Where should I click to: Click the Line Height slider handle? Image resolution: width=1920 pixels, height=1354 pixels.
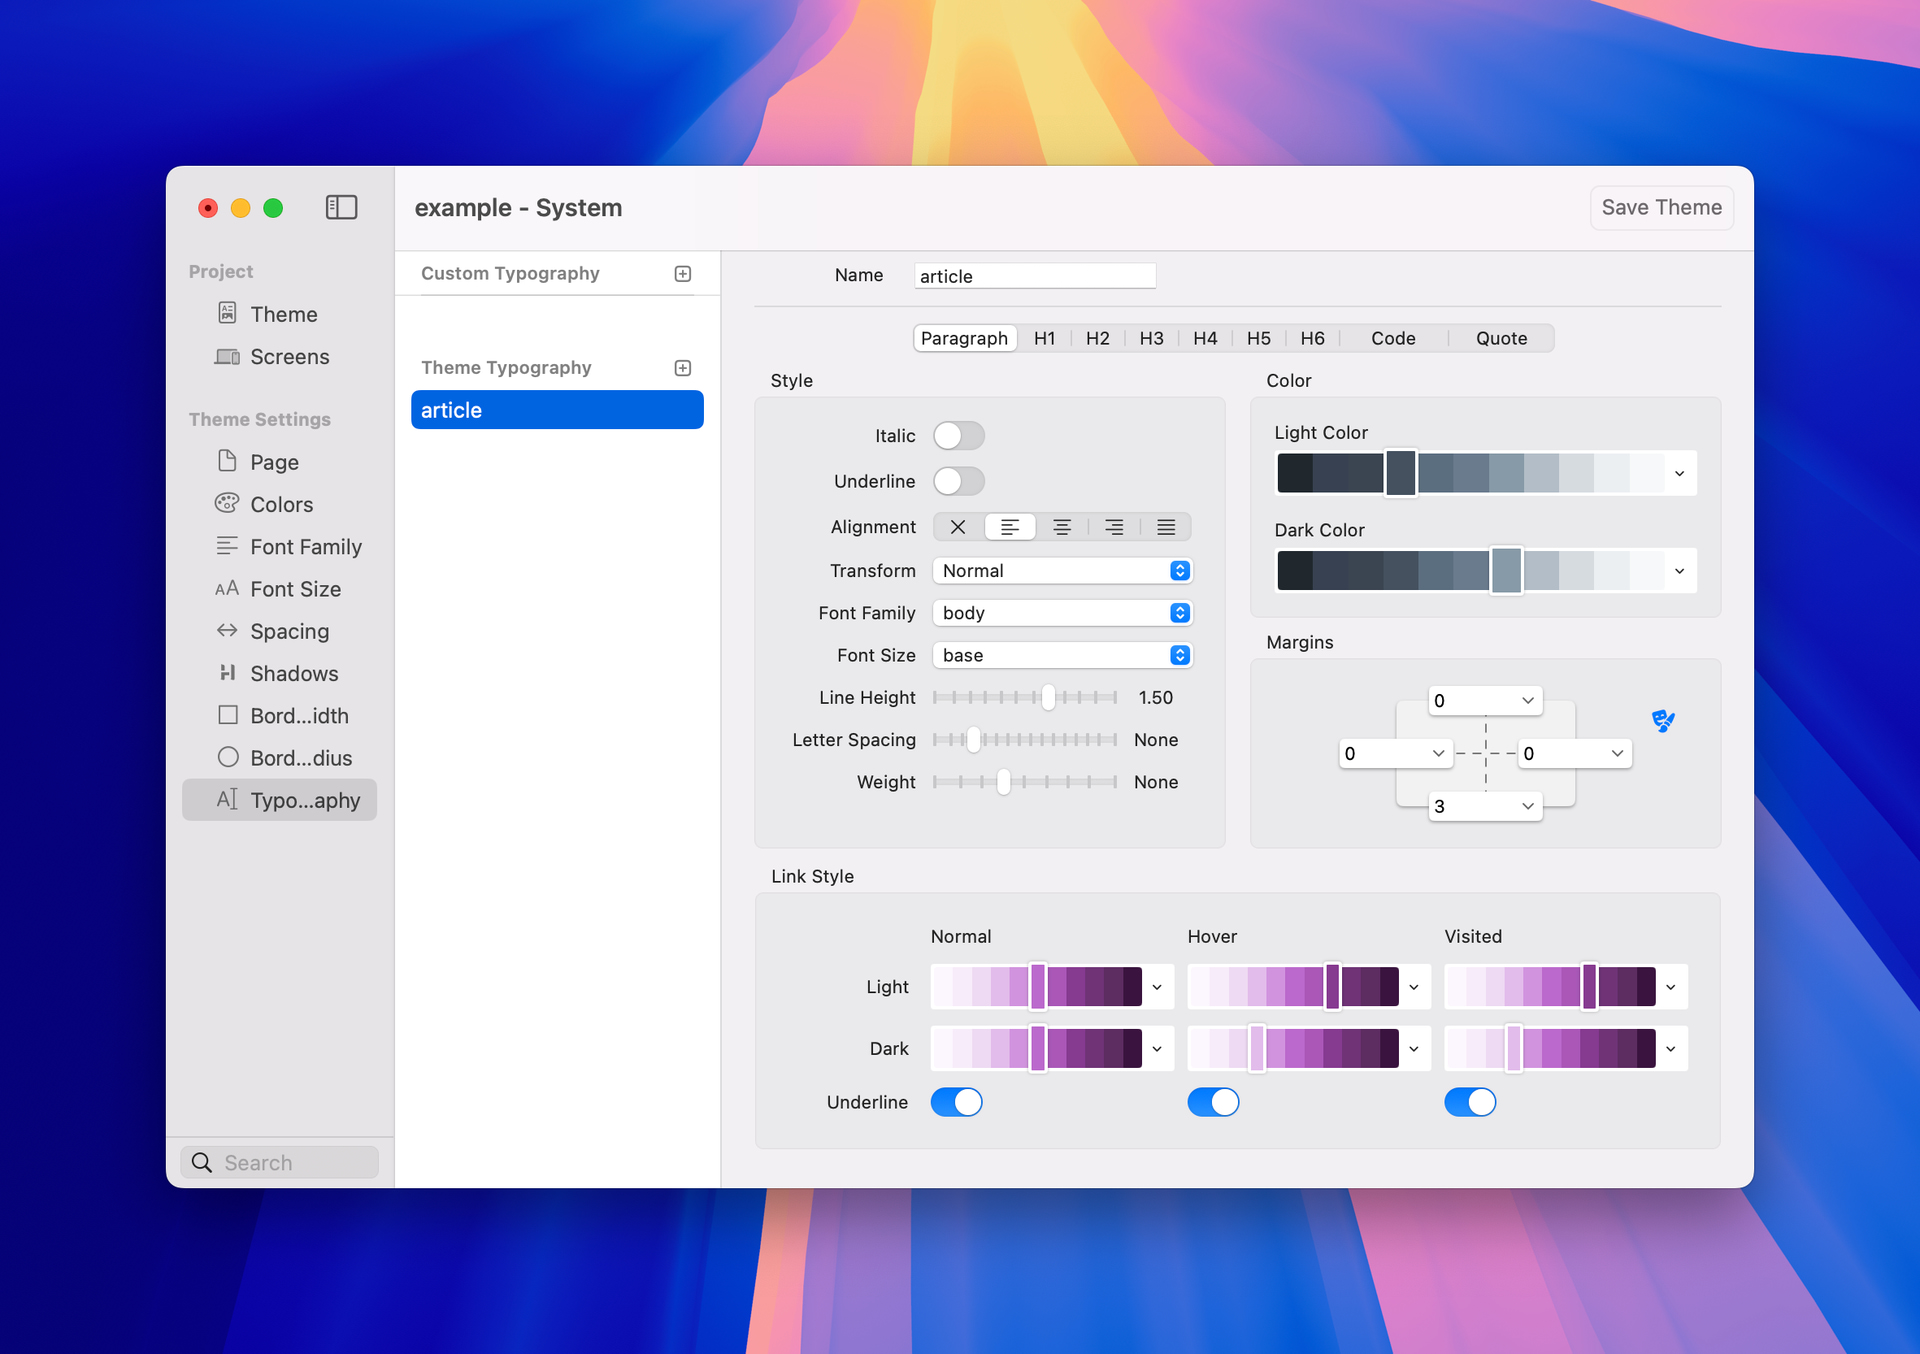click(x=1048, y=697)
